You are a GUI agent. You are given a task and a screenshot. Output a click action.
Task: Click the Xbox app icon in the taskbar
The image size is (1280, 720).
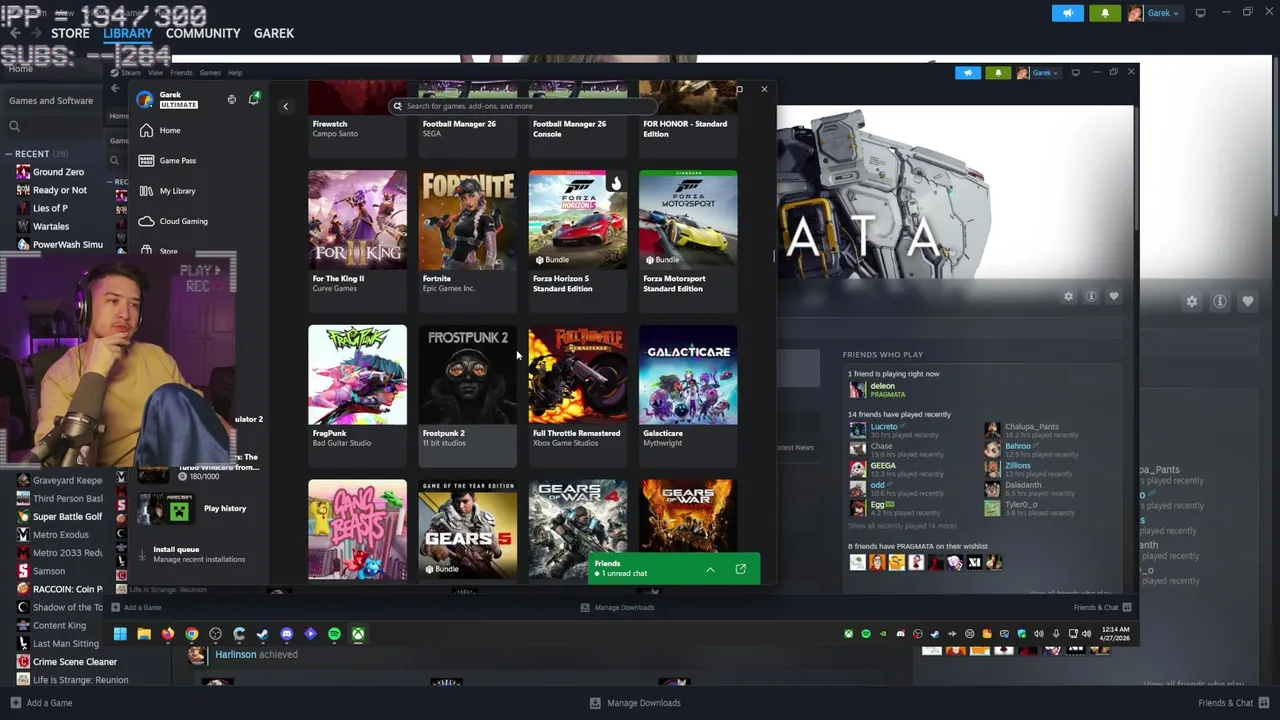[357, 634]
